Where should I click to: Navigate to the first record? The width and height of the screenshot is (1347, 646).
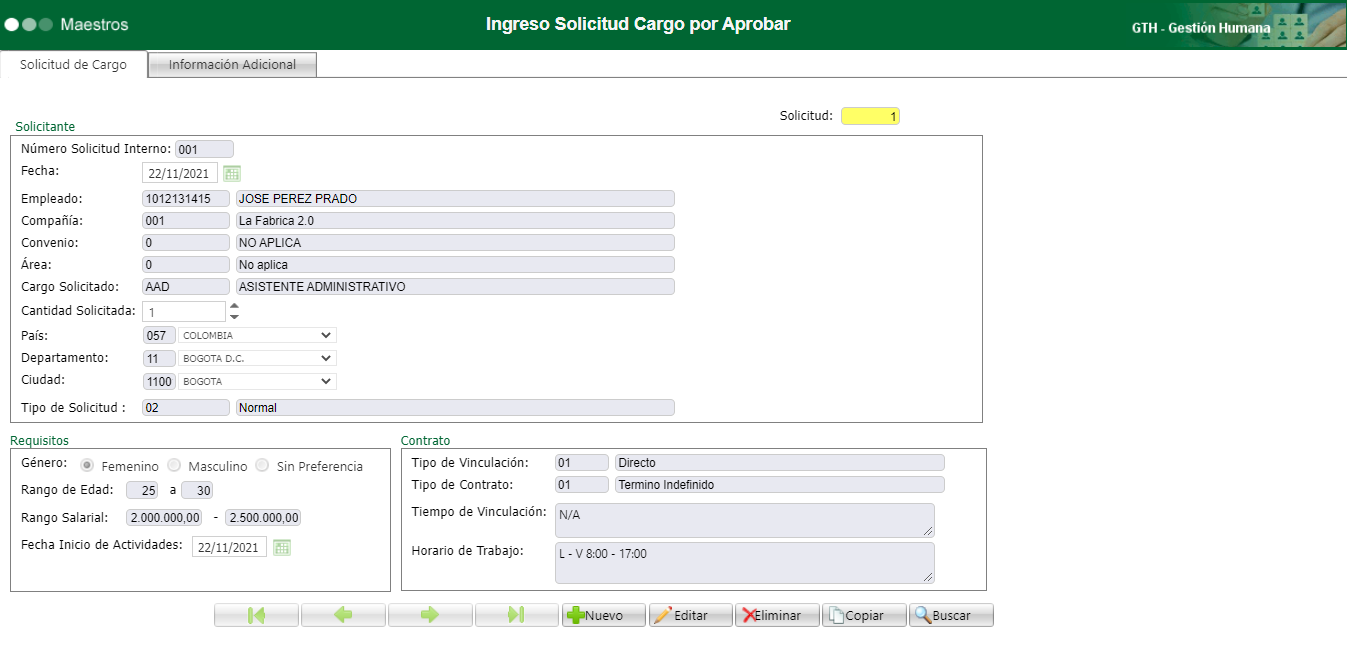pos(256,614)
